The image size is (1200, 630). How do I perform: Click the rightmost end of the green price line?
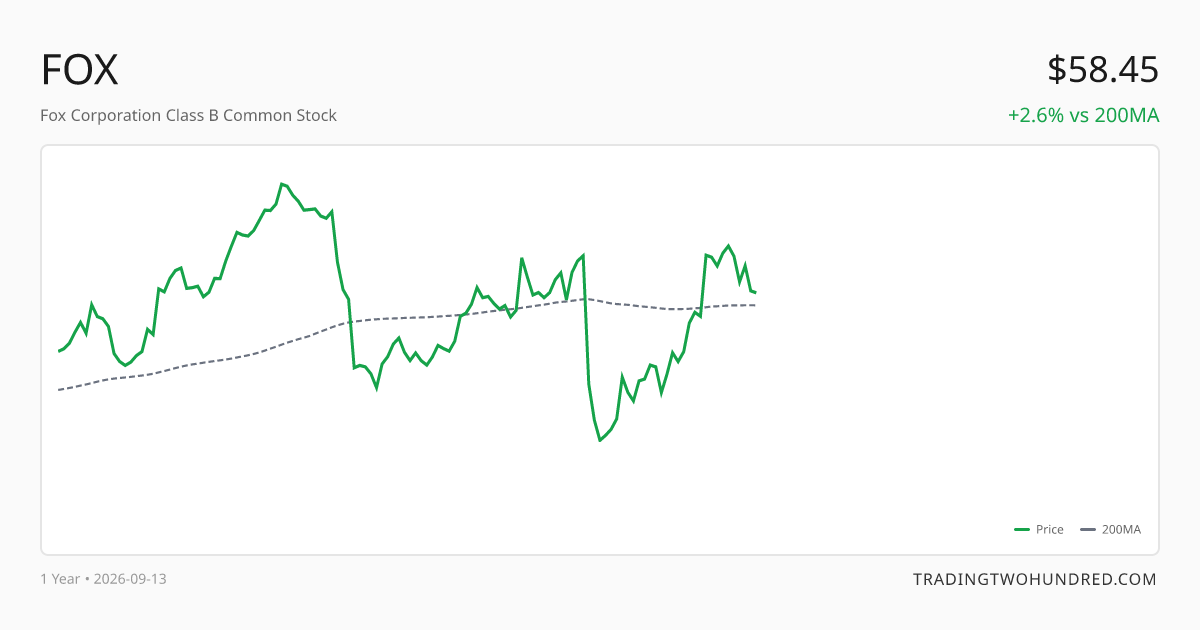(x=755, y=292)
